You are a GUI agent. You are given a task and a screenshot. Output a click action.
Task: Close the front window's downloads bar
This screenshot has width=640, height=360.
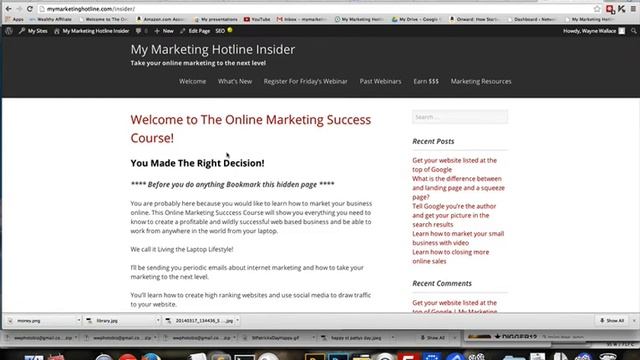(633, 321)
